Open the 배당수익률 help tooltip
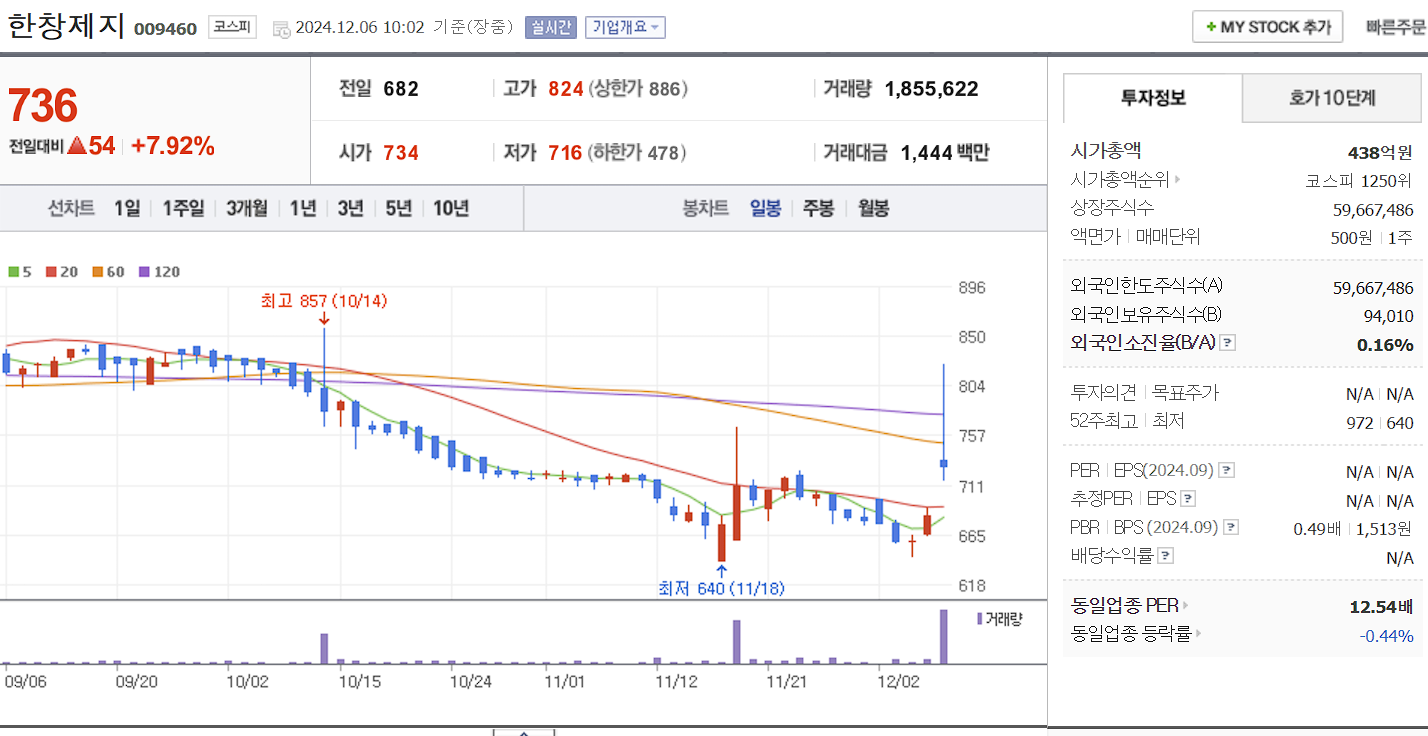This screenshot has height=736, width=1428. tap(1167, 555)
